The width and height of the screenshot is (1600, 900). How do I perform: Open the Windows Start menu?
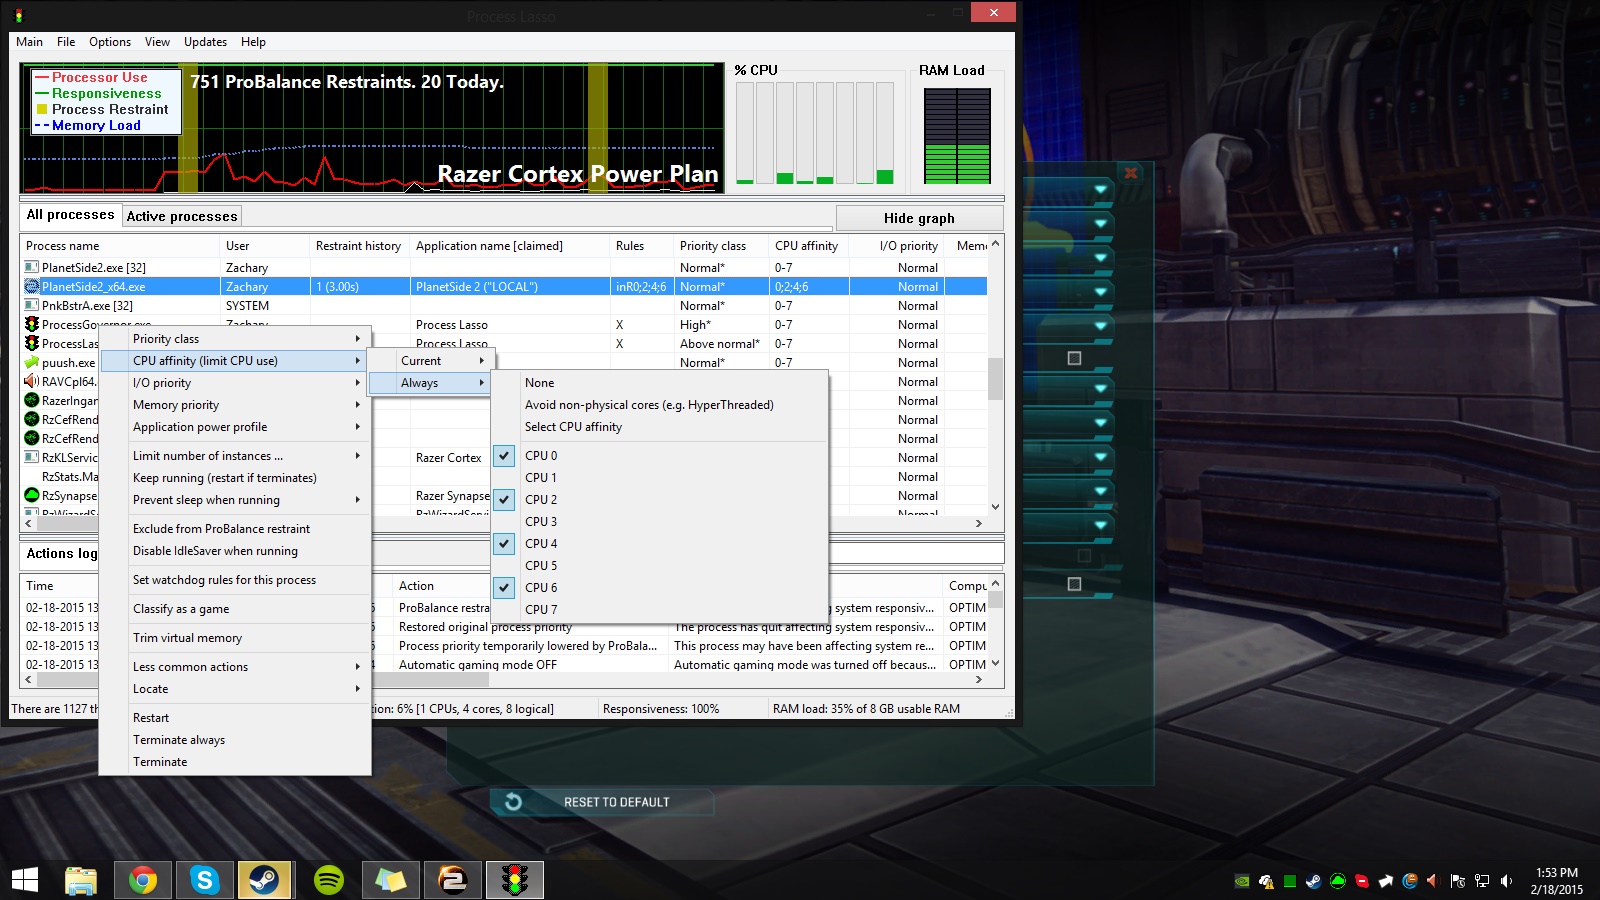click(25, 880)
